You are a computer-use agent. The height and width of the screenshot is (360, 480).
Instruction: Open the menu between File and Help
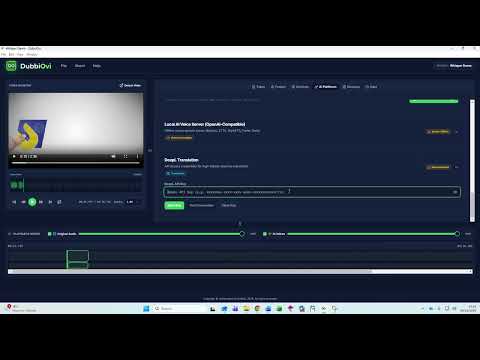point(80,66)
